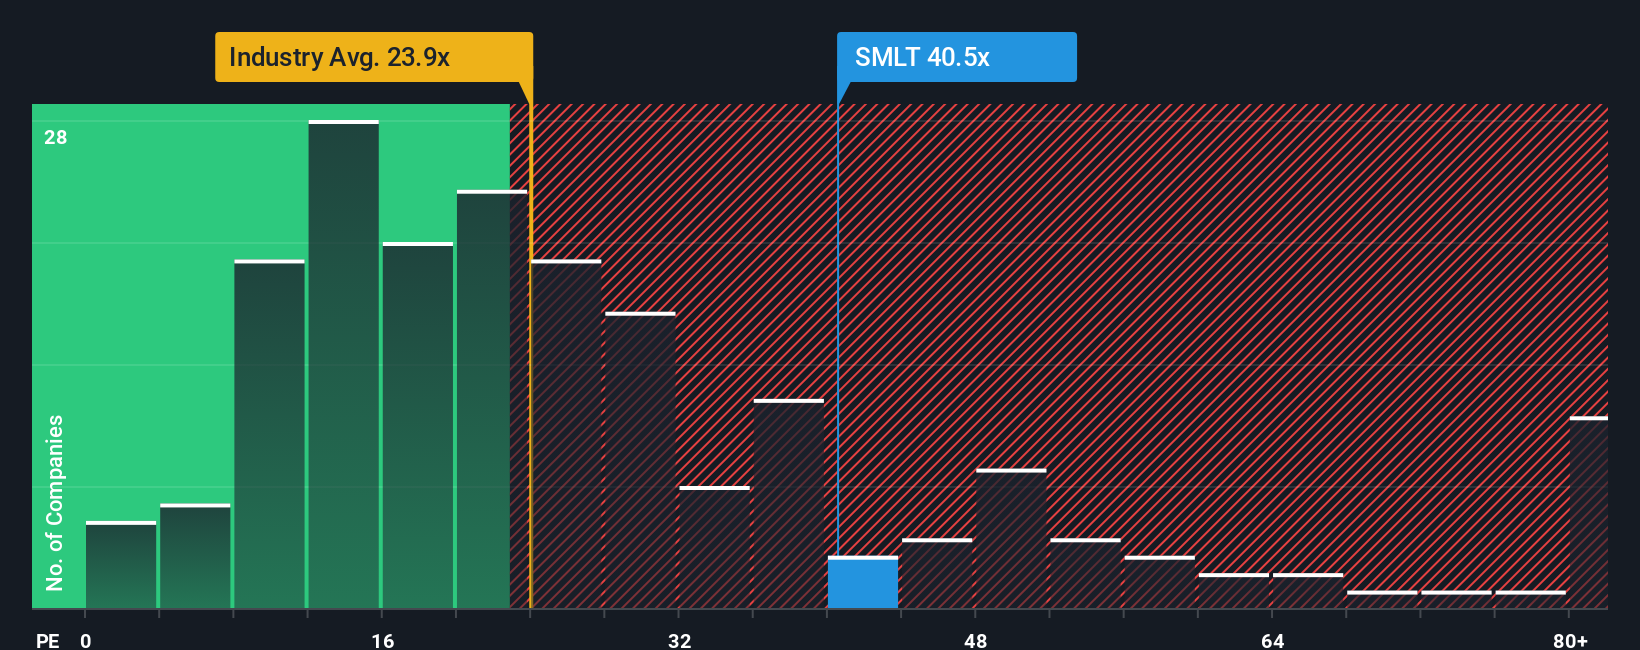Click the x-axis tick label 48
The height and width of the screenshot is (650, 1640).
(x=976, y=640)
